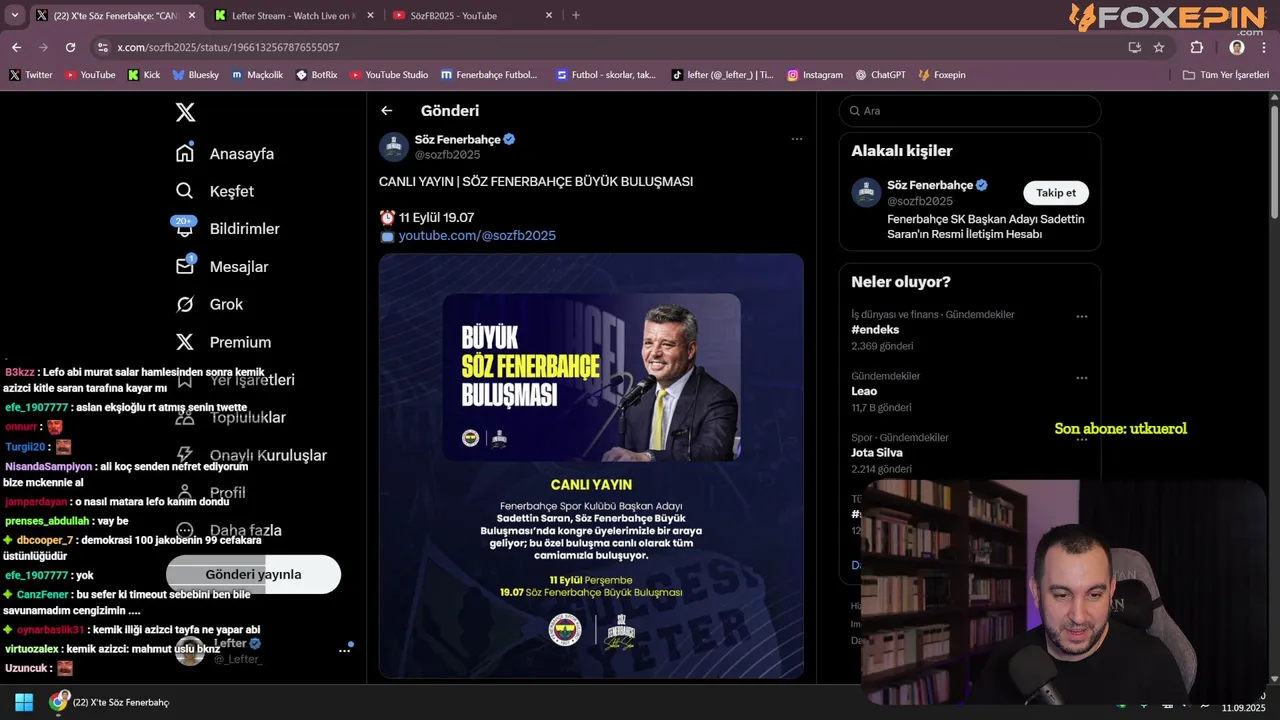
Task: Open the Tüm Yer İşaretleri bookmarks folder
Action: [x=1226, y=75]
